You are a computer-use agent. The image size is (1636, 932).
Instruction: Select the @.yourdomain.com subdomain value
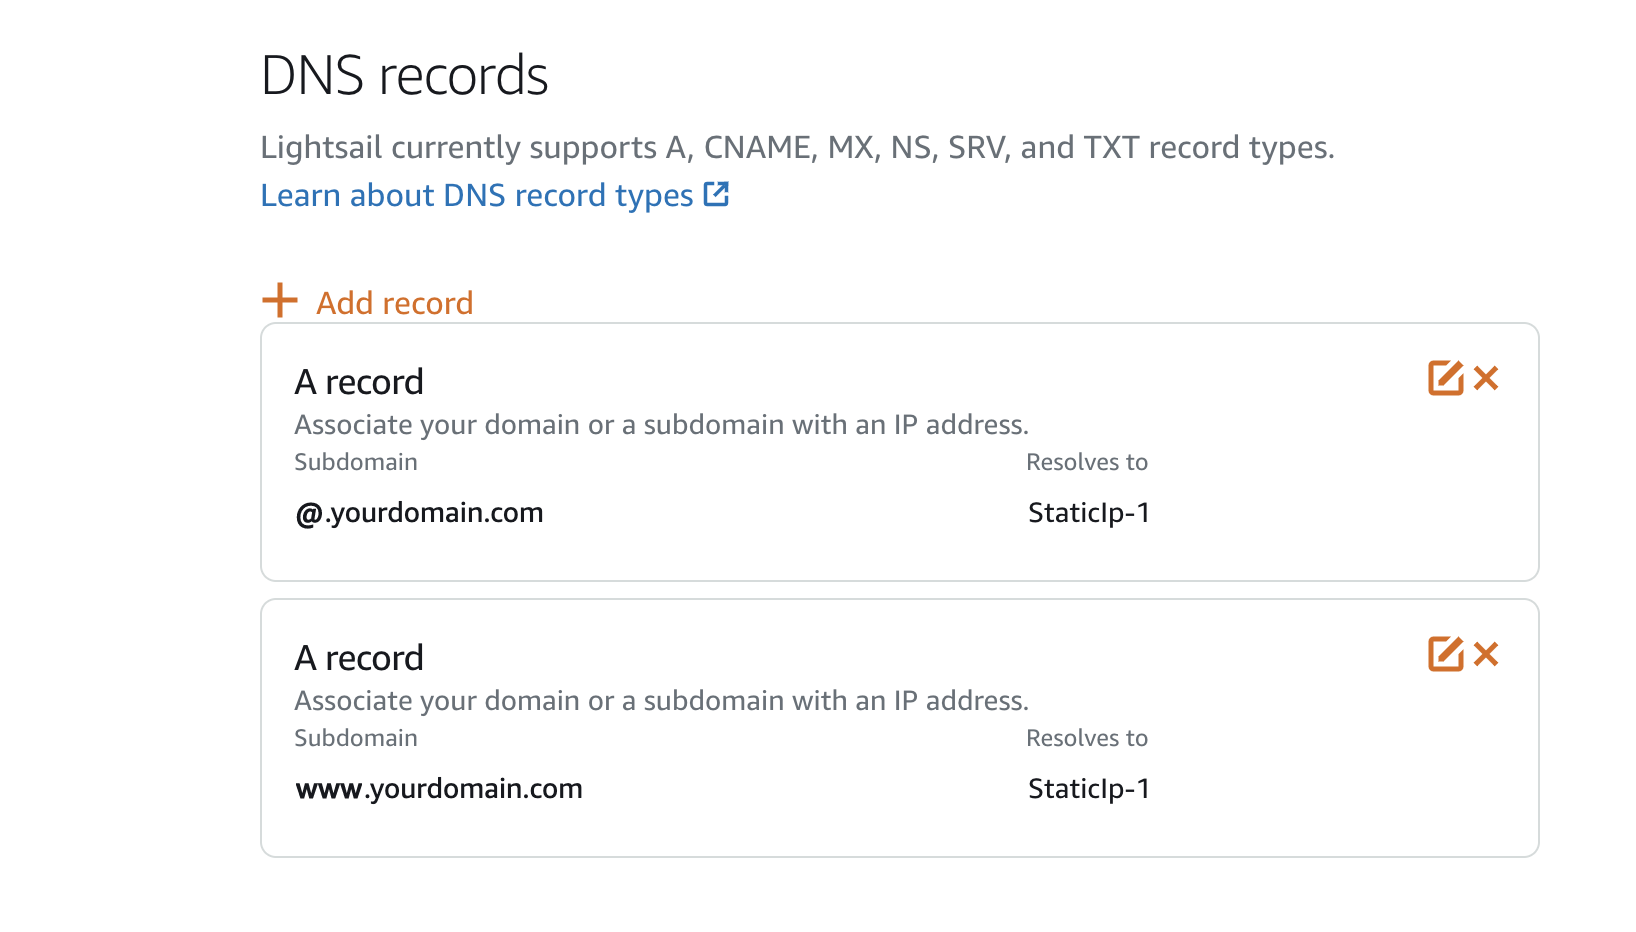pyautogui.click(x=419, y=513)
